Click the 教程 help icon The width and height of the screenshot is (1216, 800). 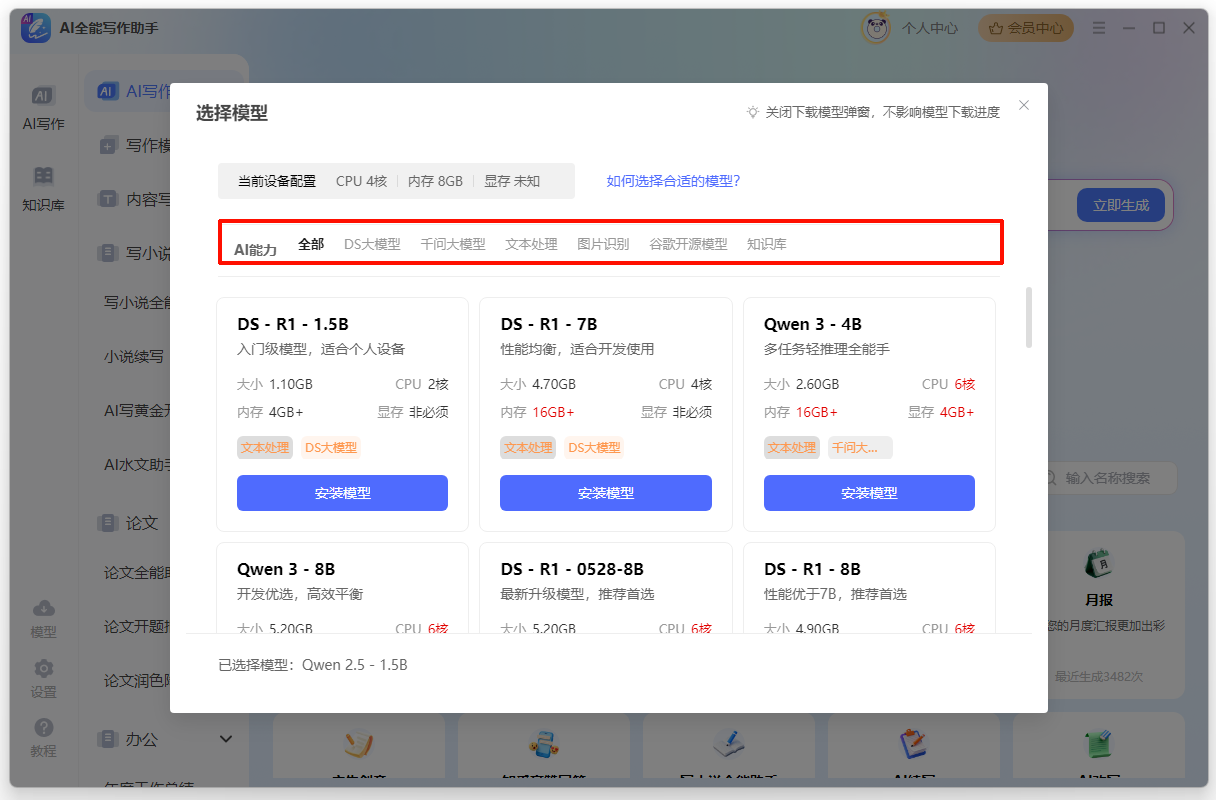(x=43, y=729)
